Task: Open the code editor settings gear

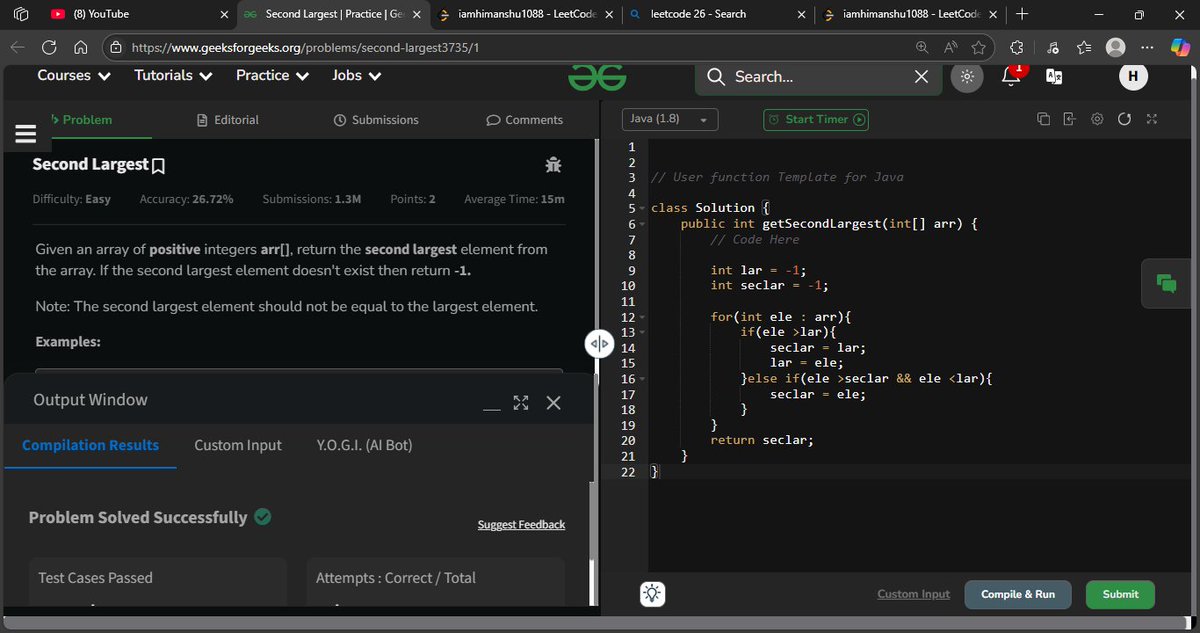Action: (x=1097, y=119)
